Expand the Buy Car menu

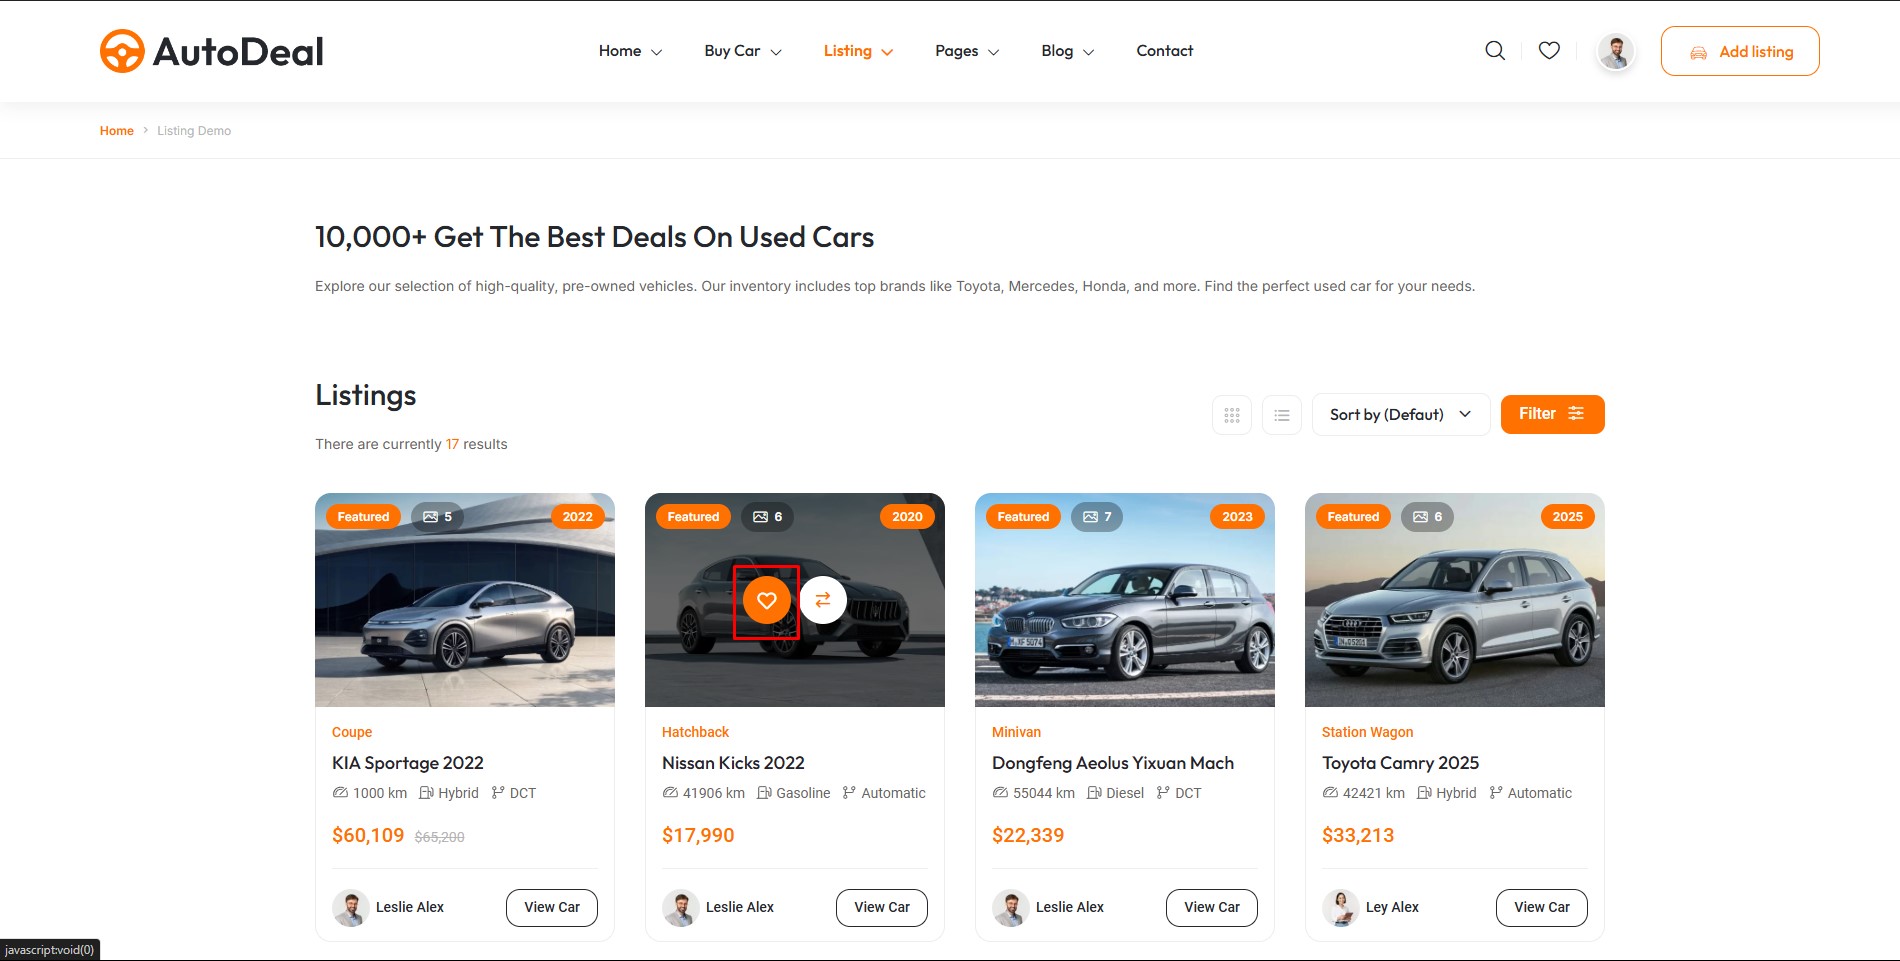(743, 51)
